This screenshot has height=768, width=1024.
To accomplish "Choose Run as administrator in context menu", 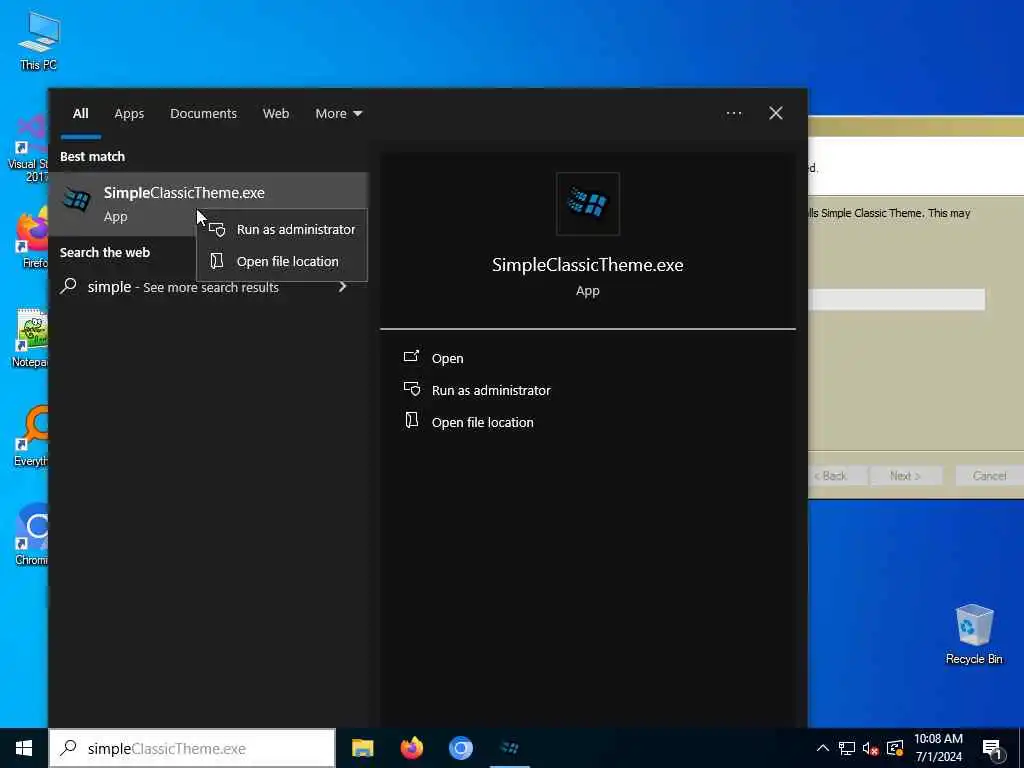I will [x=281, y=229].
